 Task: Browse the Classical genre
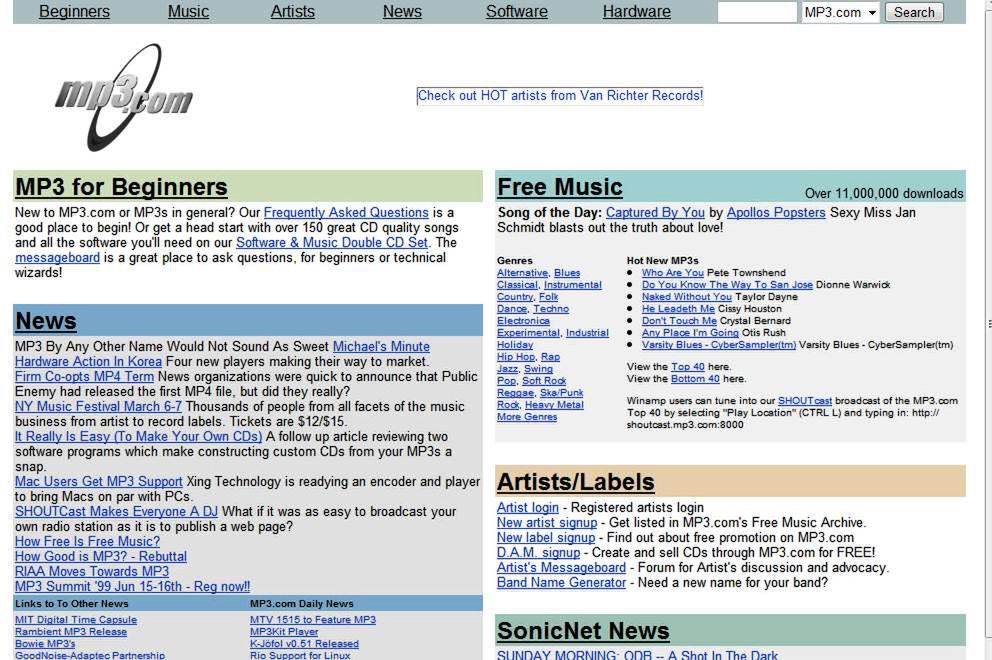click(x=518, y=285)
